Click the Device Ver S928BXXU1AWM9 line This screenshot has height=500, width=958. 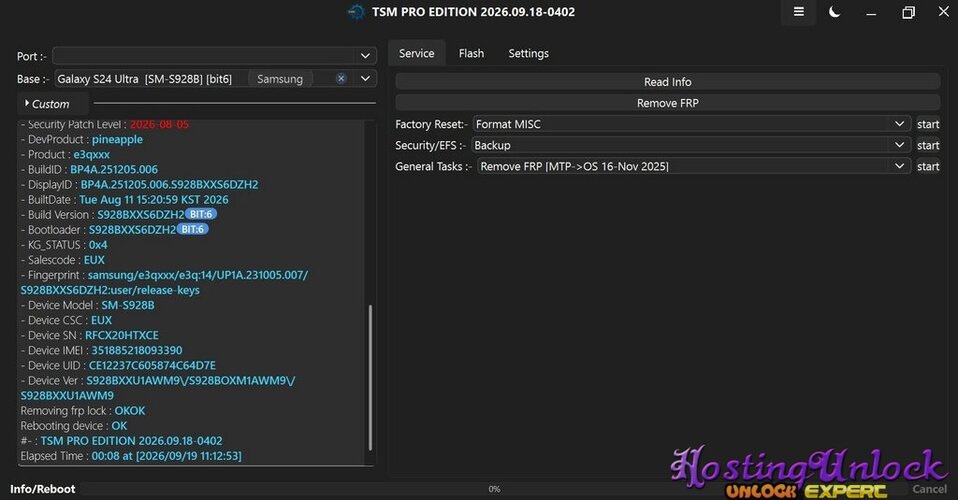(x=158, y=388)
